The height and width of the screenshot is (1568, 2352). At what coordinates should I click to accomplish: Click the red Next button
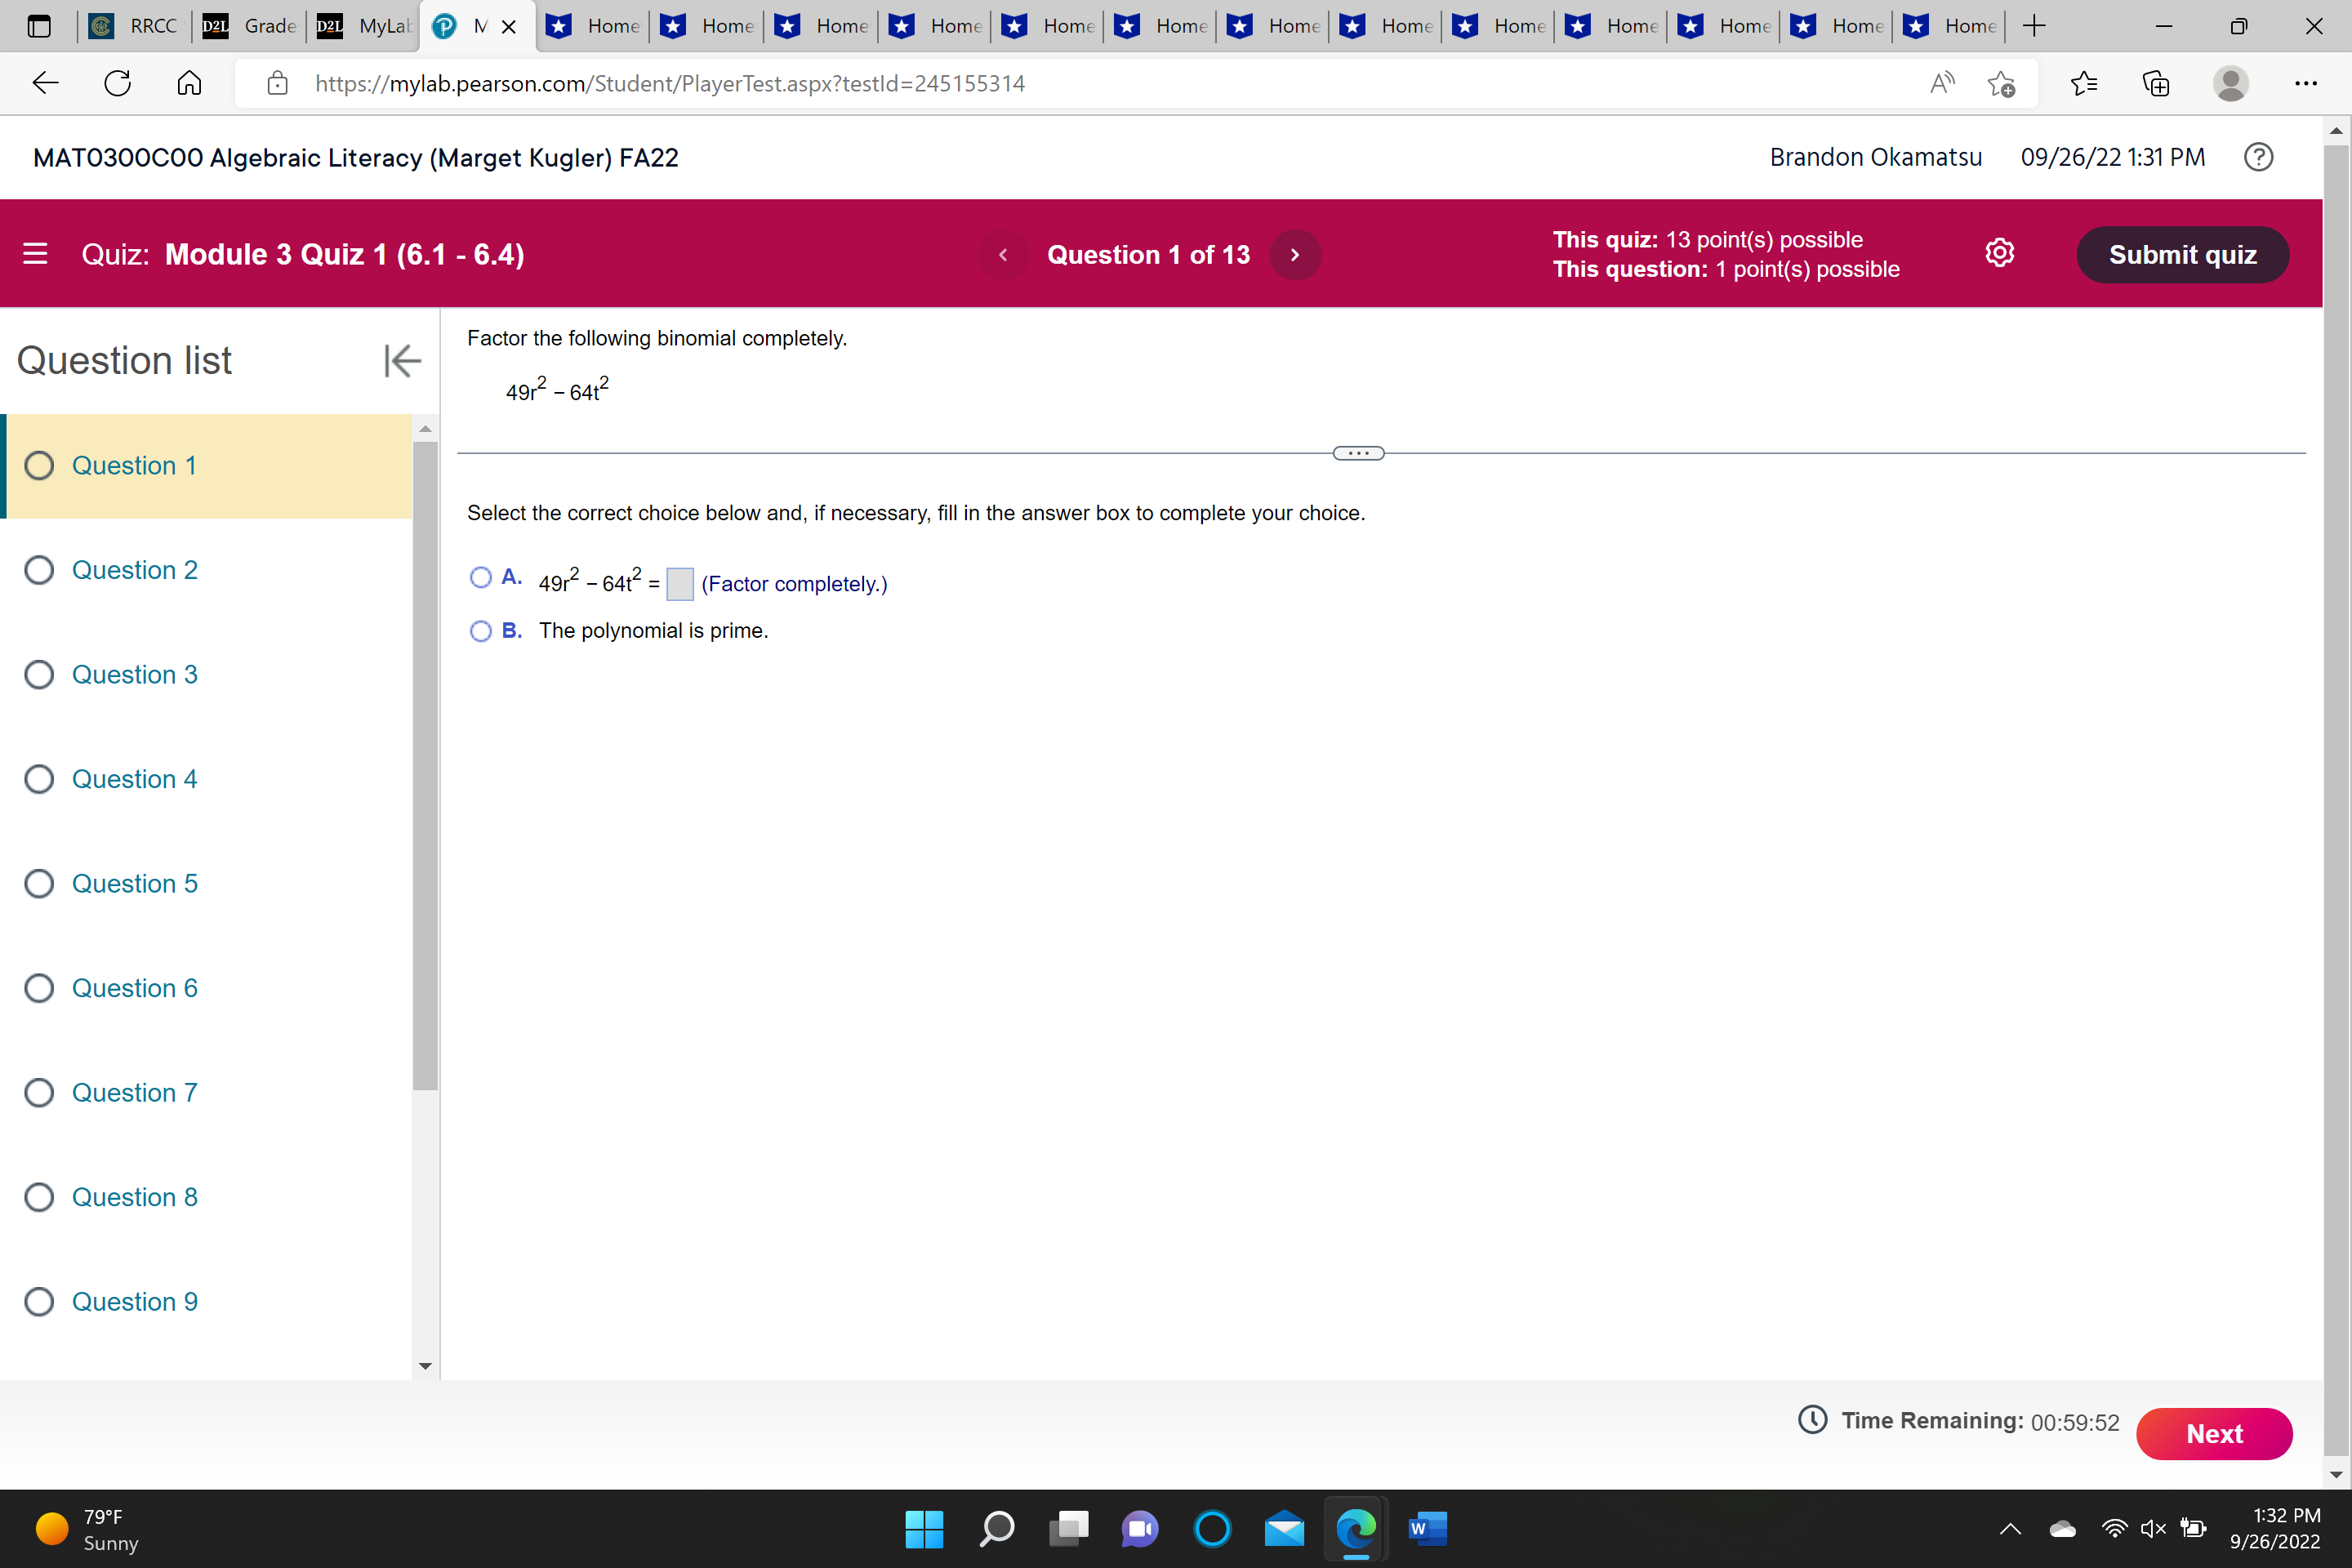pyautogui.click(x=2213, y=1433)
